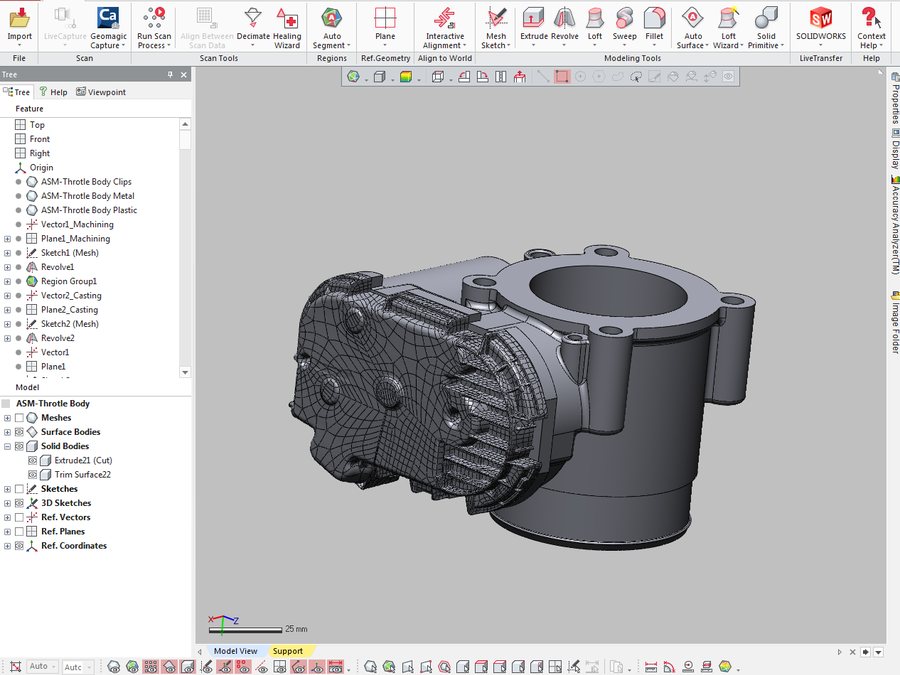Image resolution: width=900 pixels, height=675 pixels.
Task: Apply the Fillet tool
Action: point(654,25)
